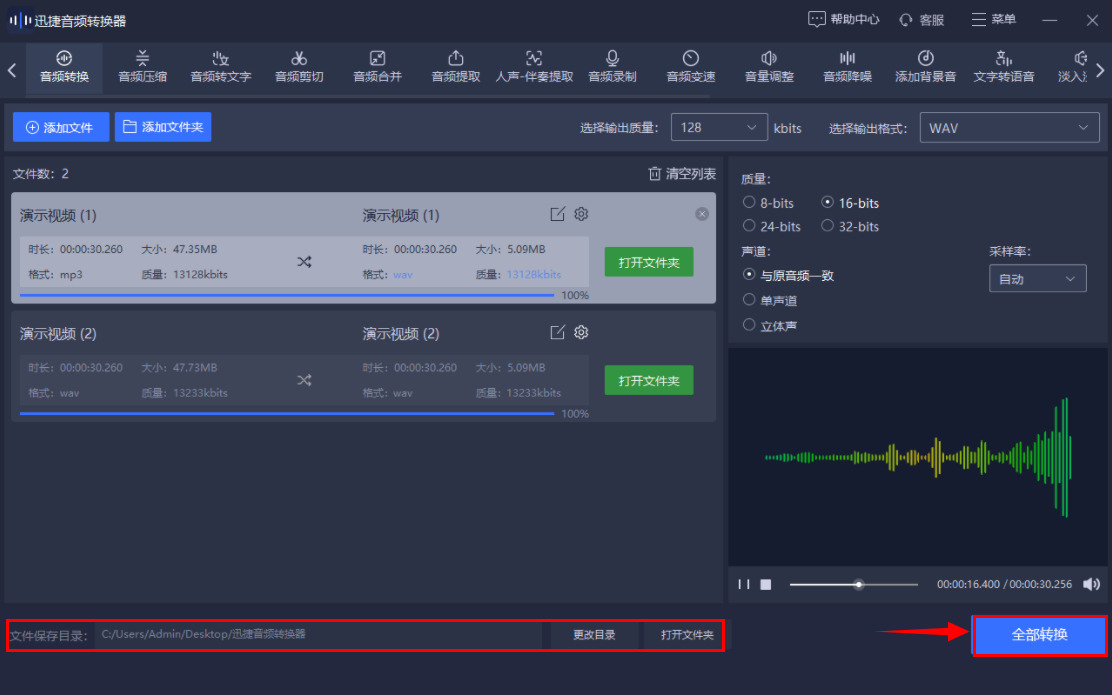Open the 音频转文字 tool
The image size is (1112, 695).
point(221,67)
